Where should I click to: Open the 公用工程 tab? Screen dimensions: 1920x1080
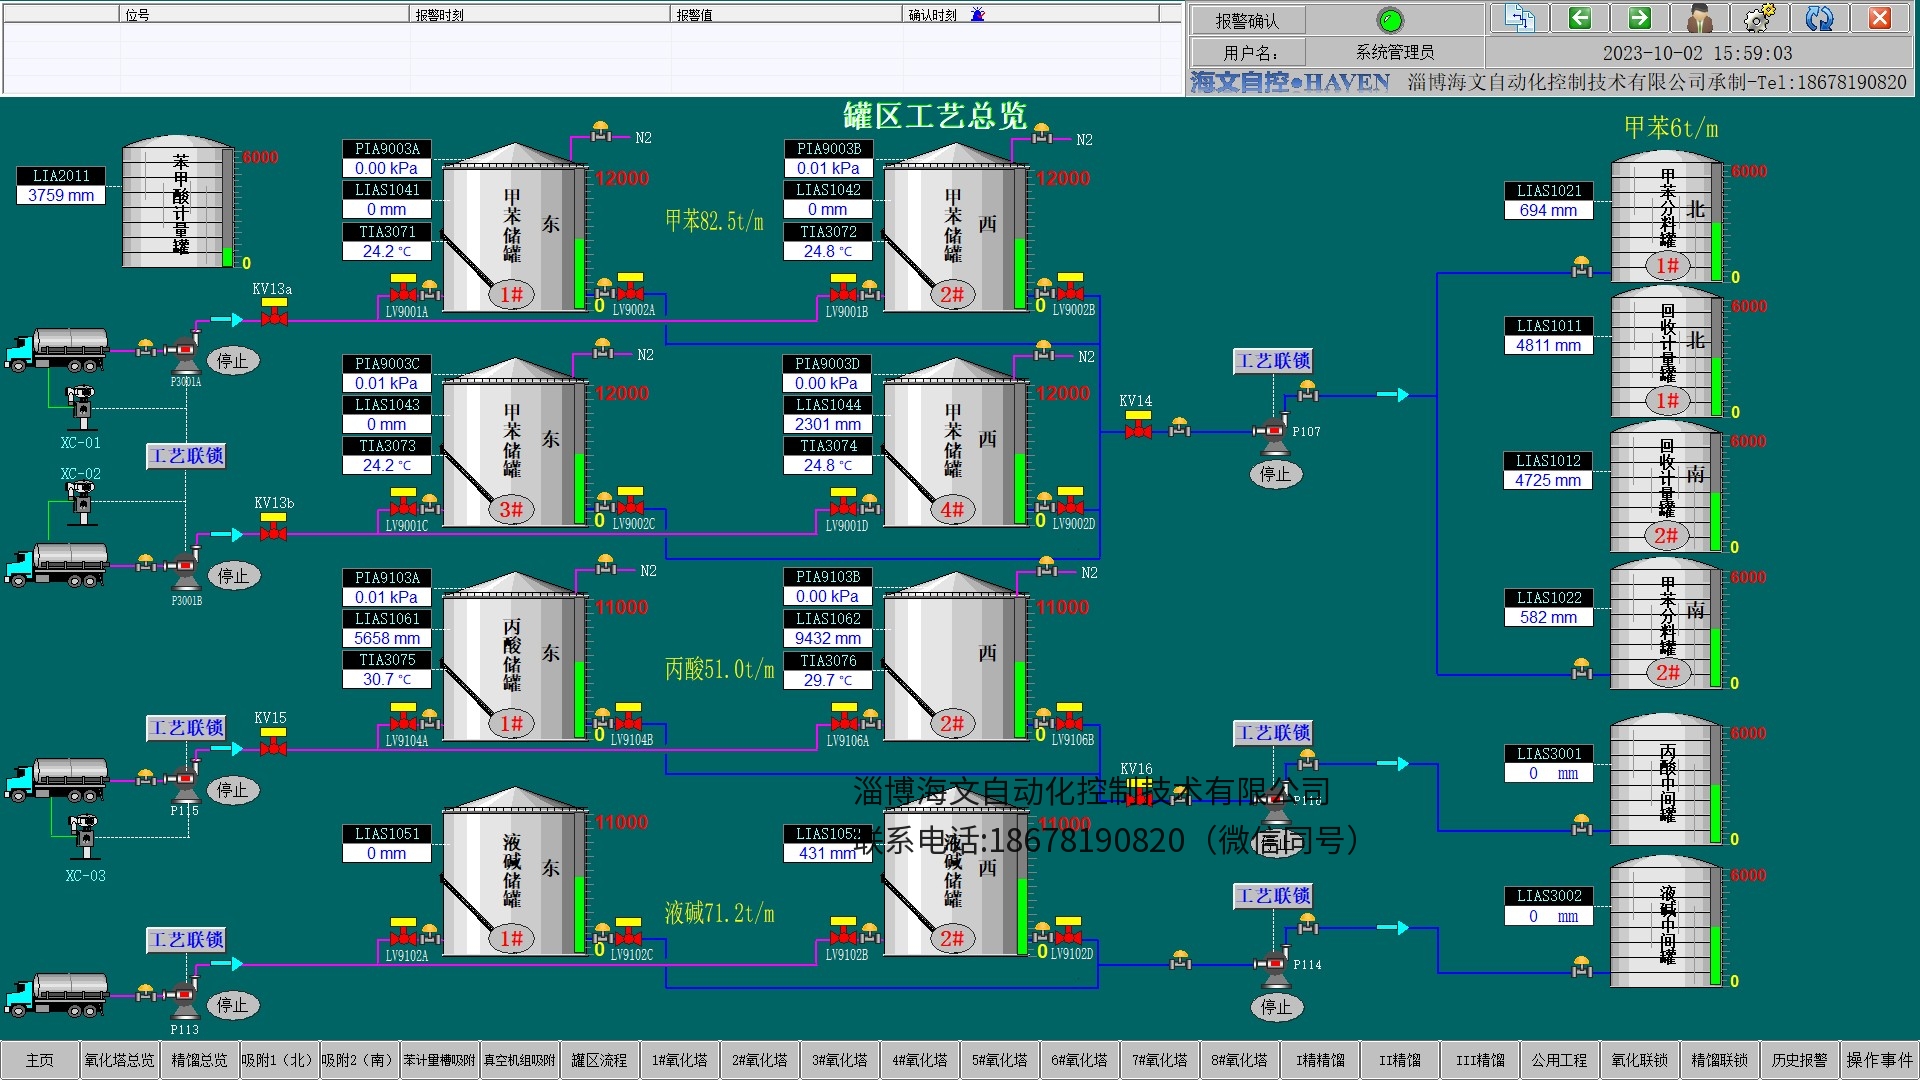pos(1560,1060)
